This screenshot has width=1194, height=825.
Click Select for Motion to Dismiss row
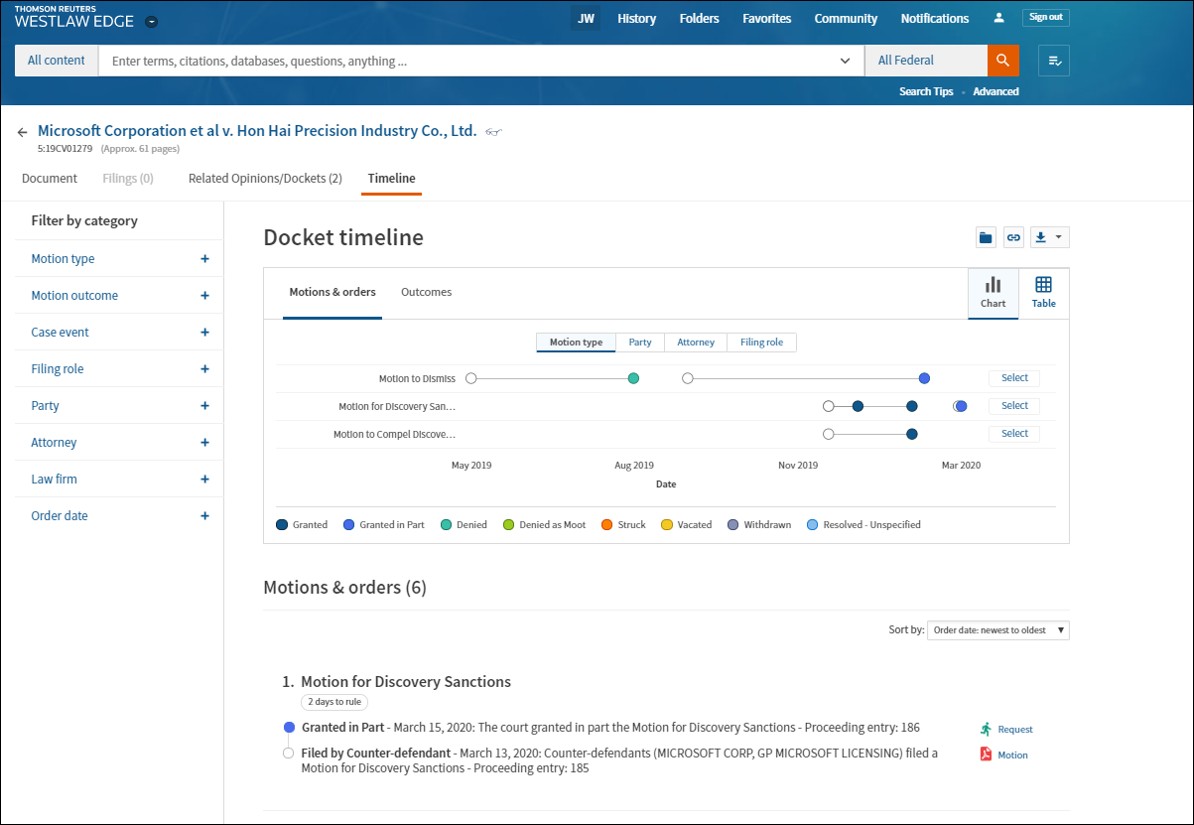click(x=1014, y=378)
